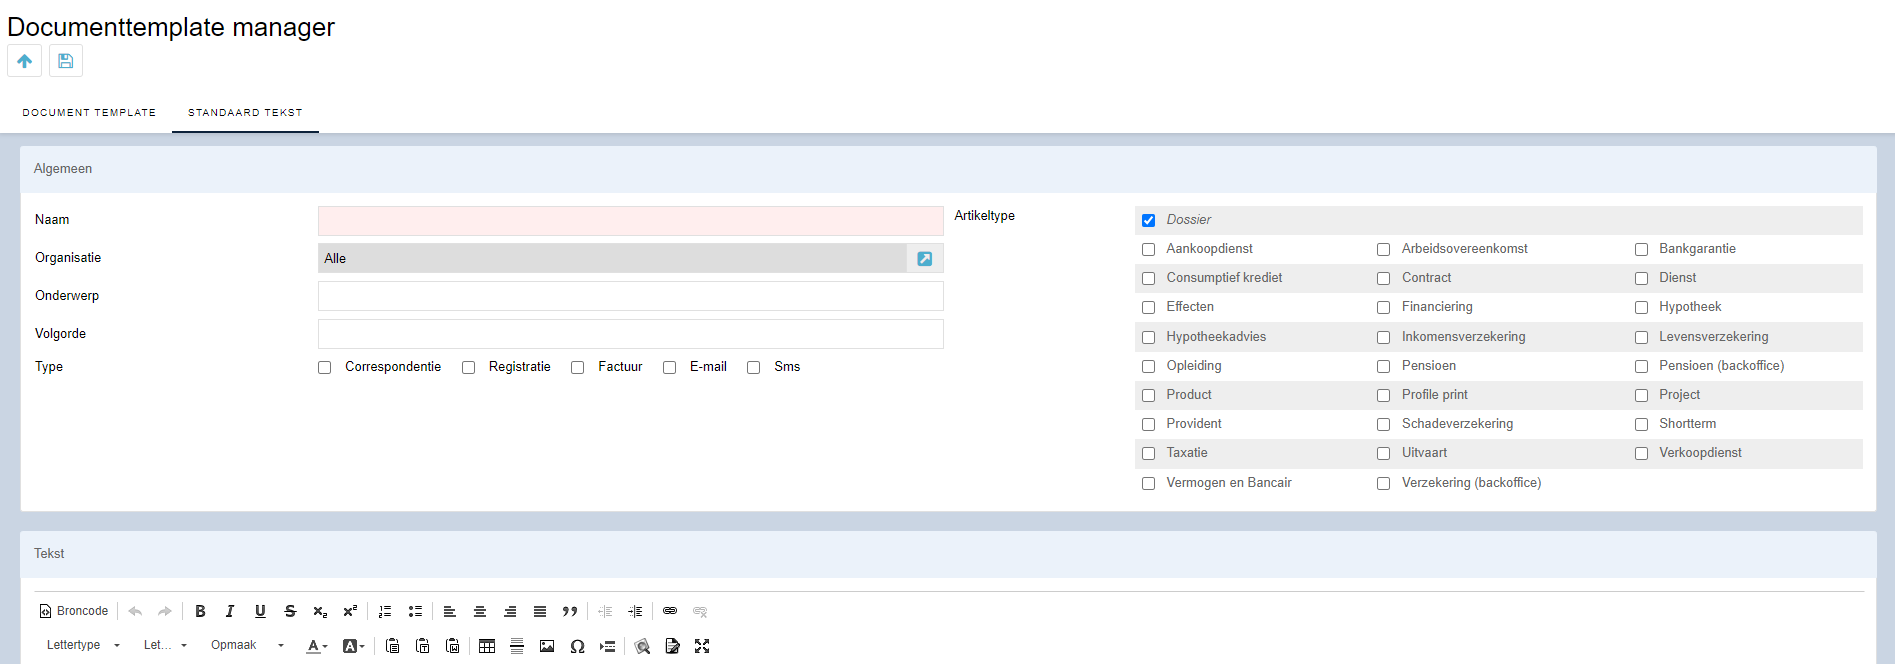This screenshot has width=1895, height=664.
Task: Check the Registratie type checkbox
Action: [468, 368]
